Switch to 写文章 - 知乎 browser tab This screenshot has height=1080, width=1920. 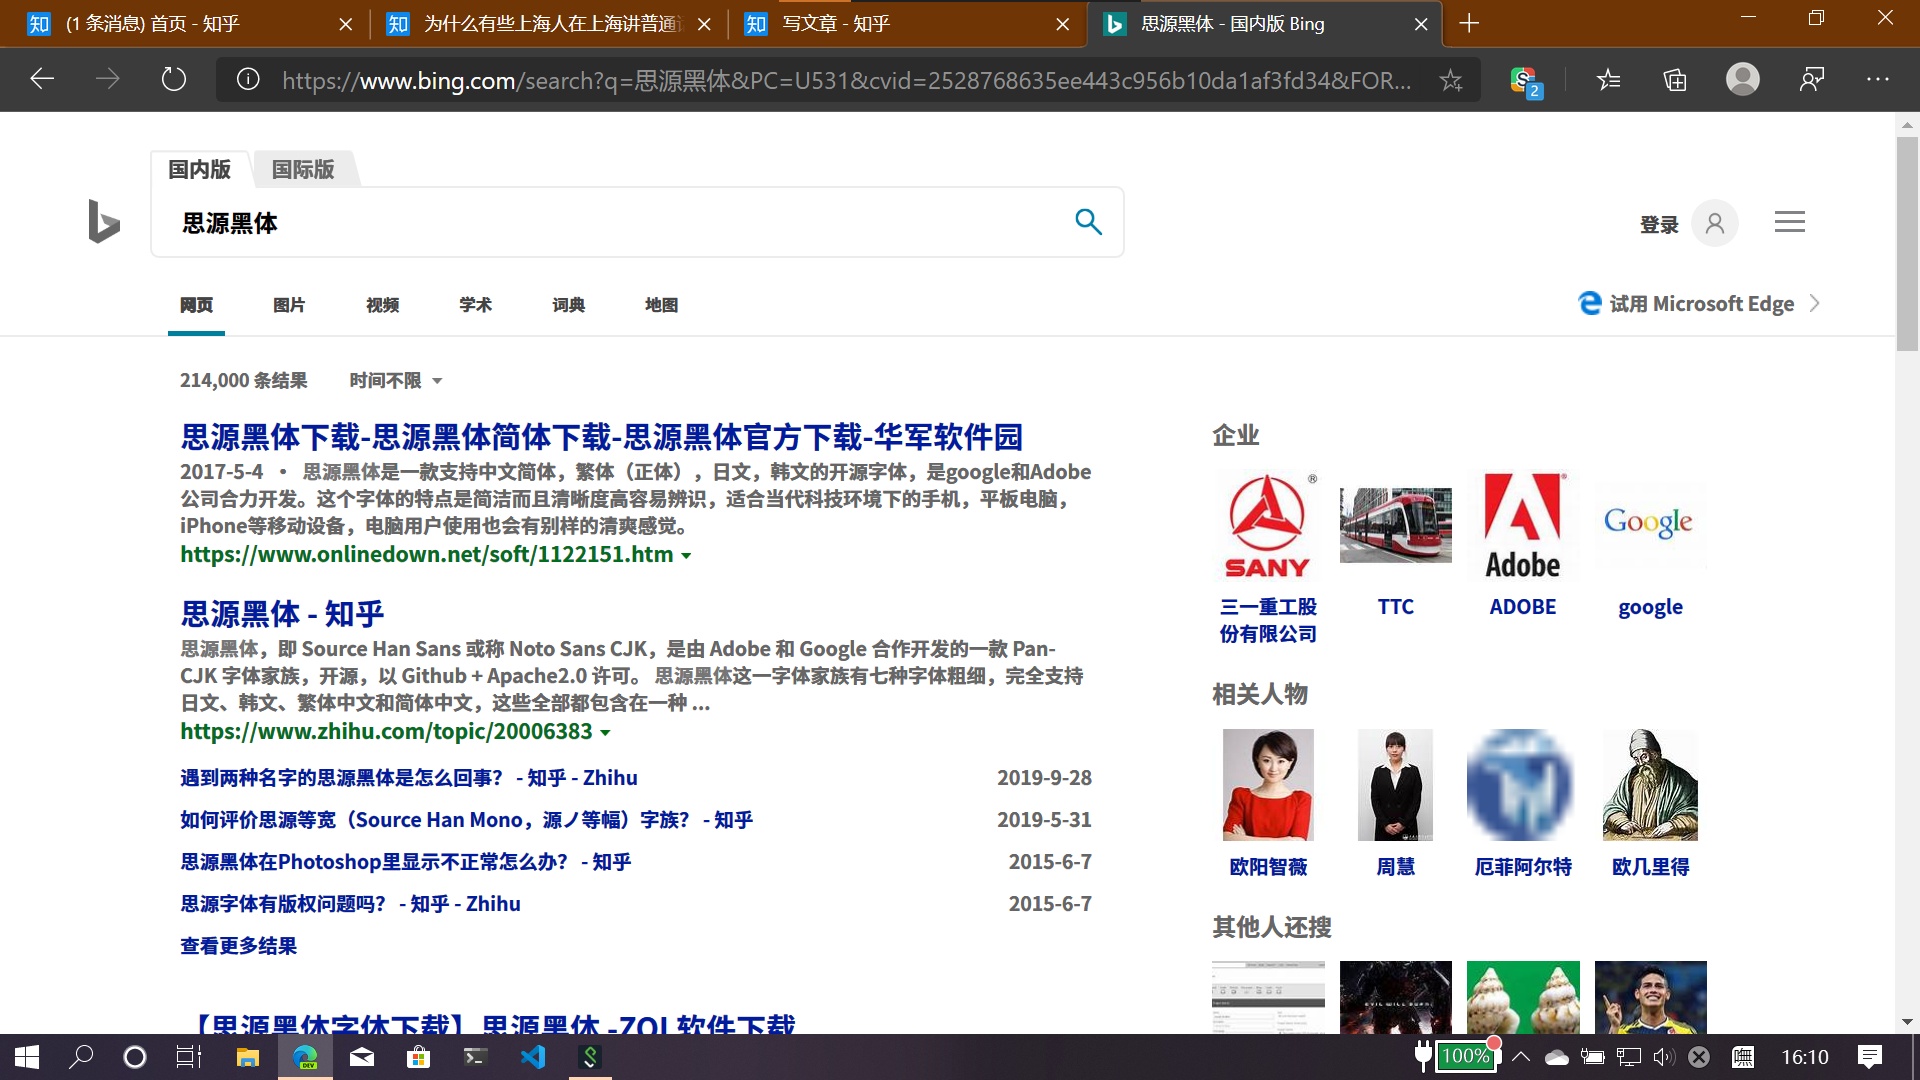point(907,24)
